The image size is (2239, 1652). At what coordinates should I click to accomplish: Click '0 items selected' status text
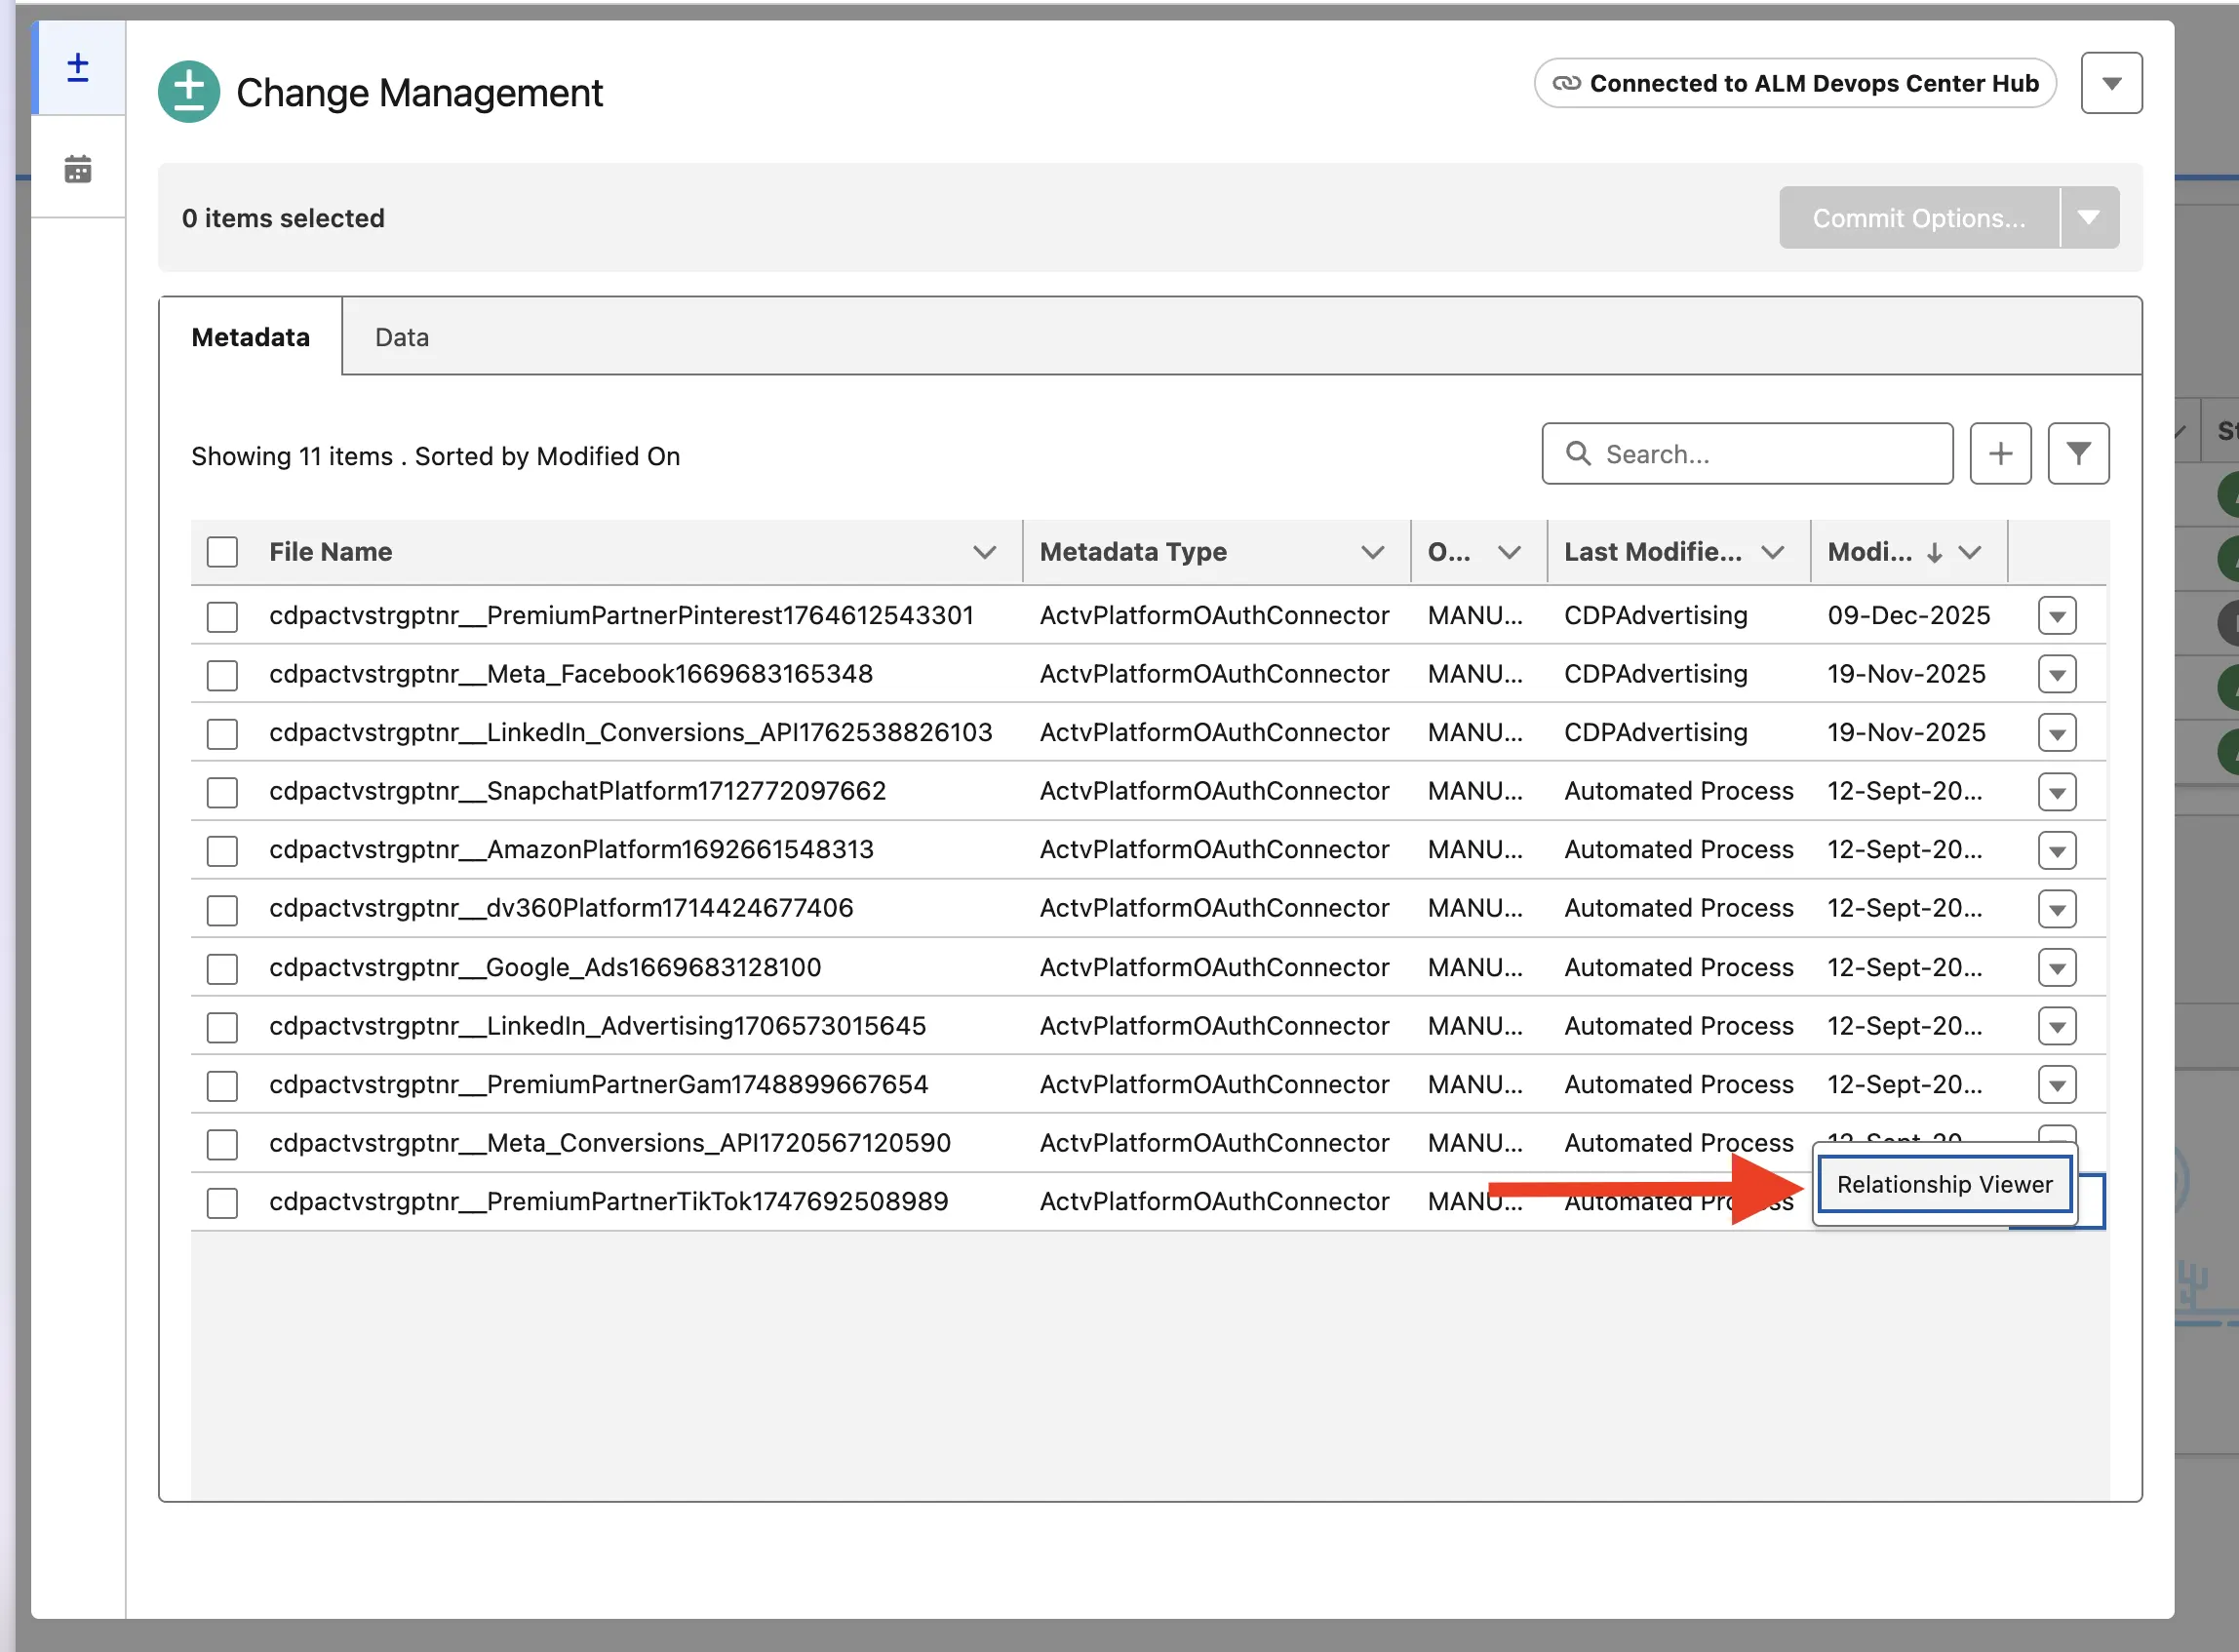click(283, 218)
